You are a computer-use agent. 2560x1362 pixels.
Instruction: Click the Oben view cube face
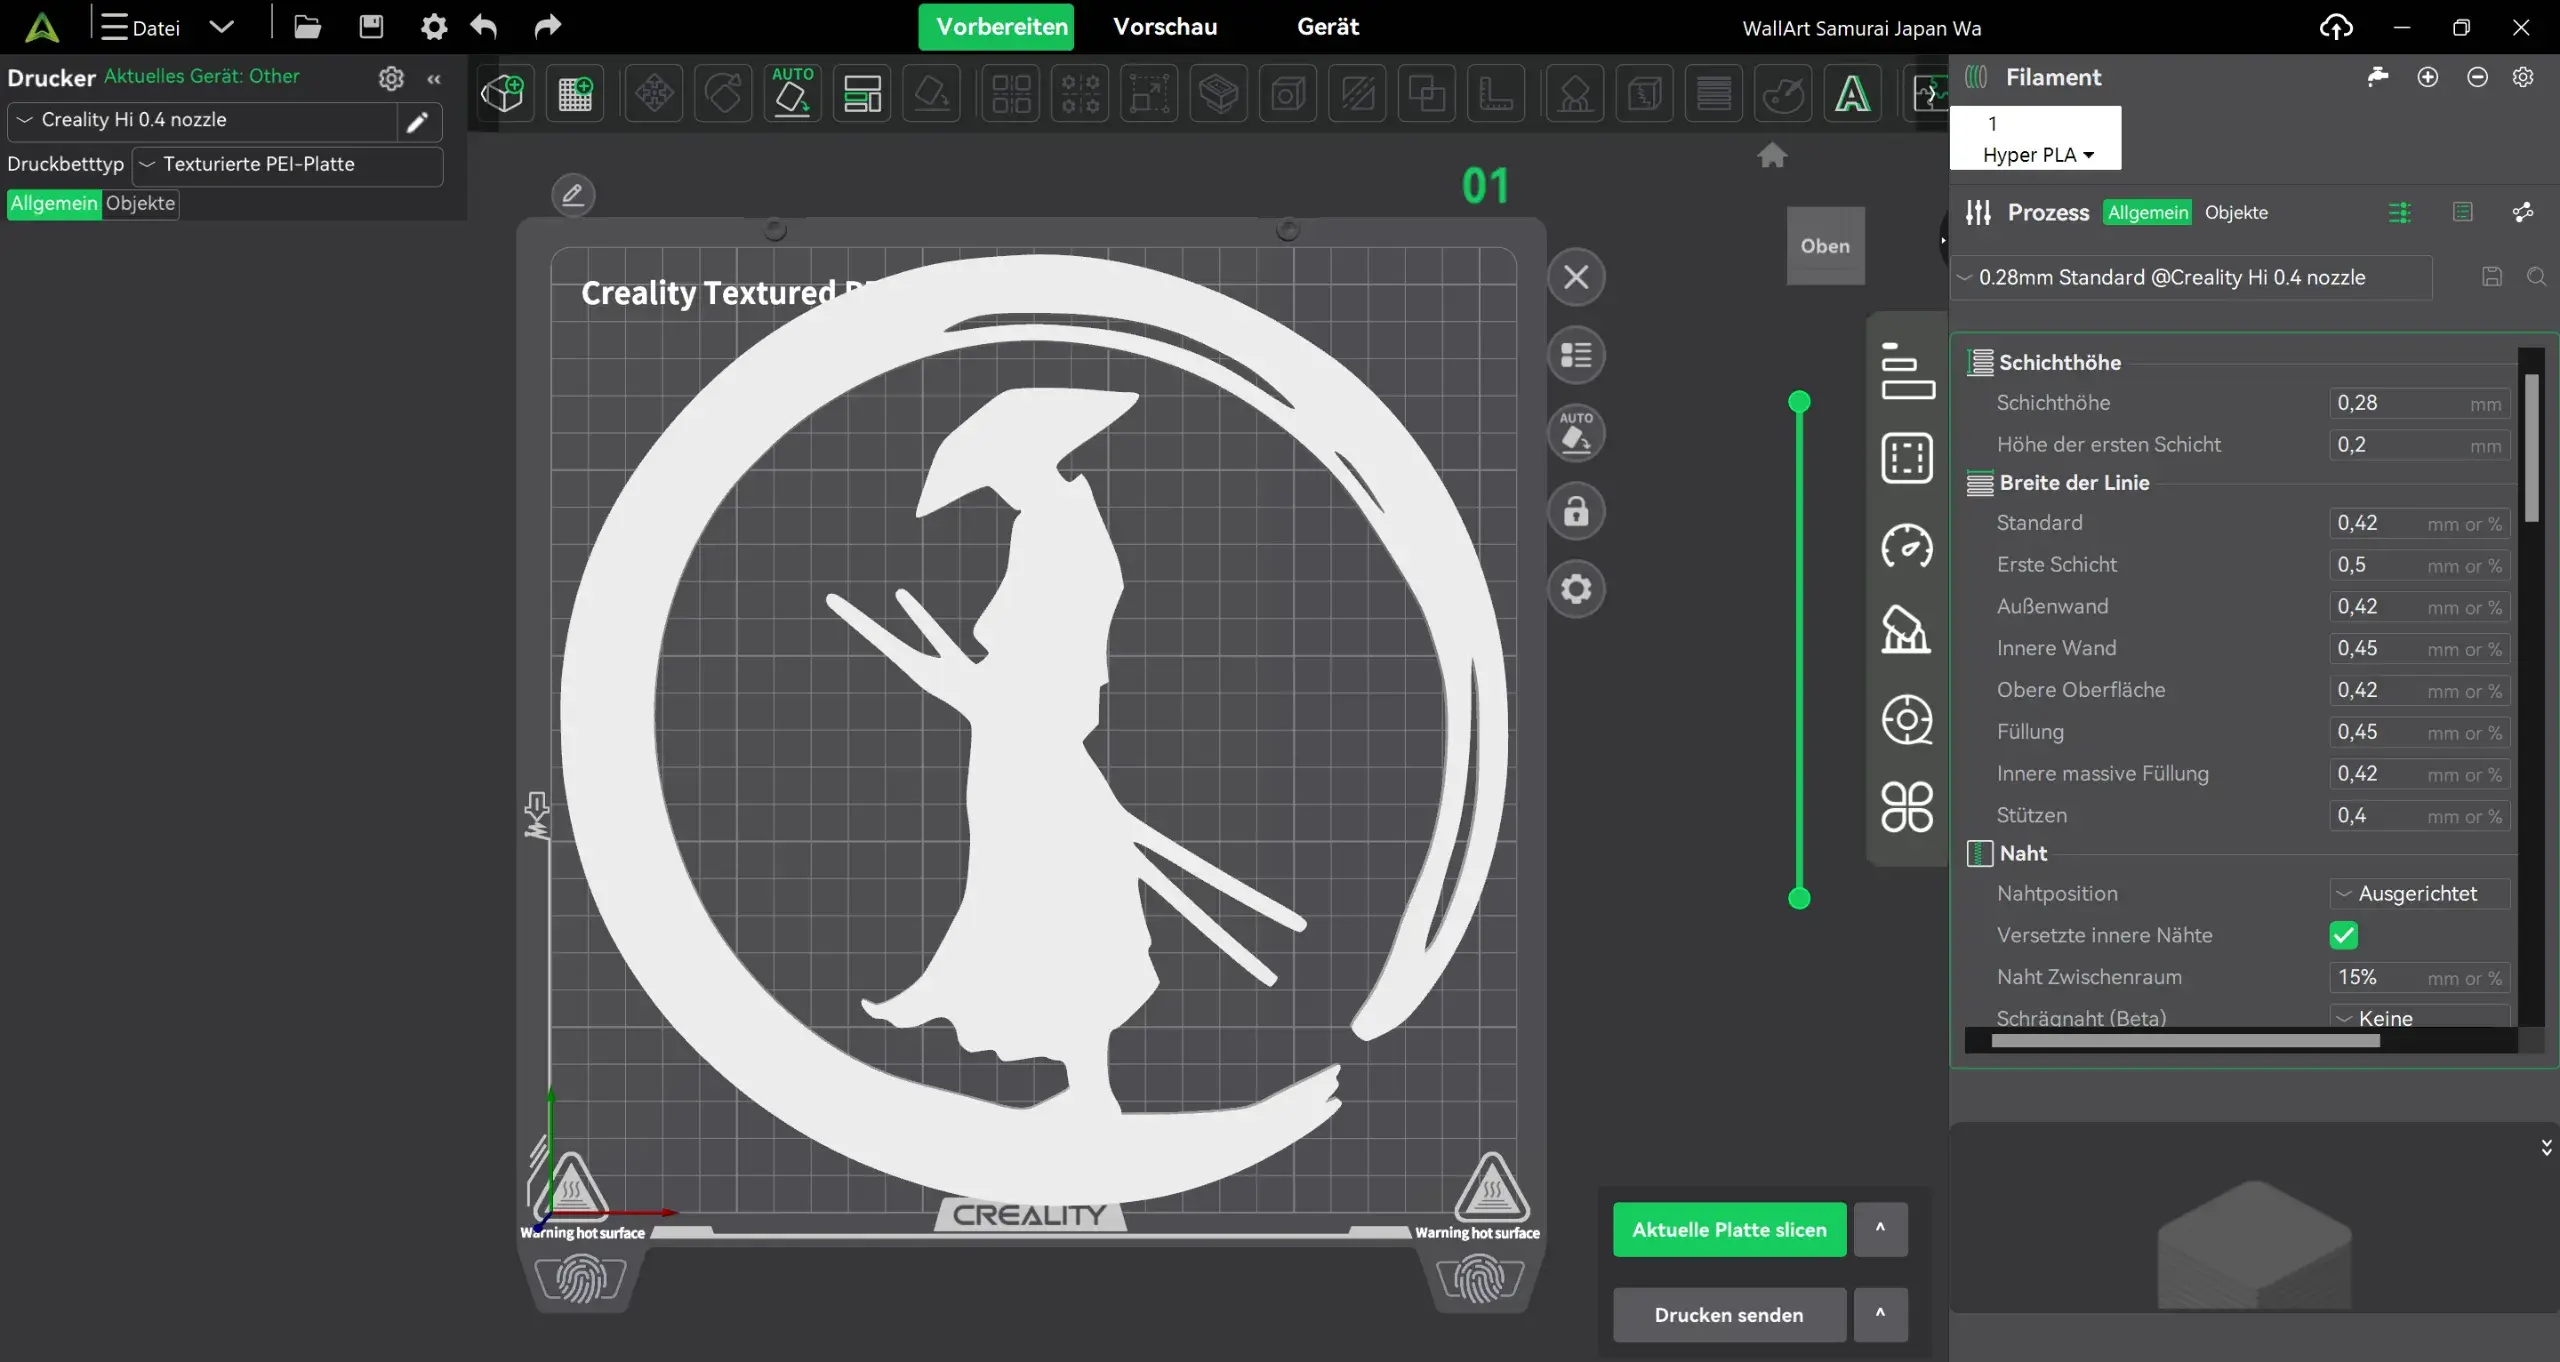tap(1825, 246)
